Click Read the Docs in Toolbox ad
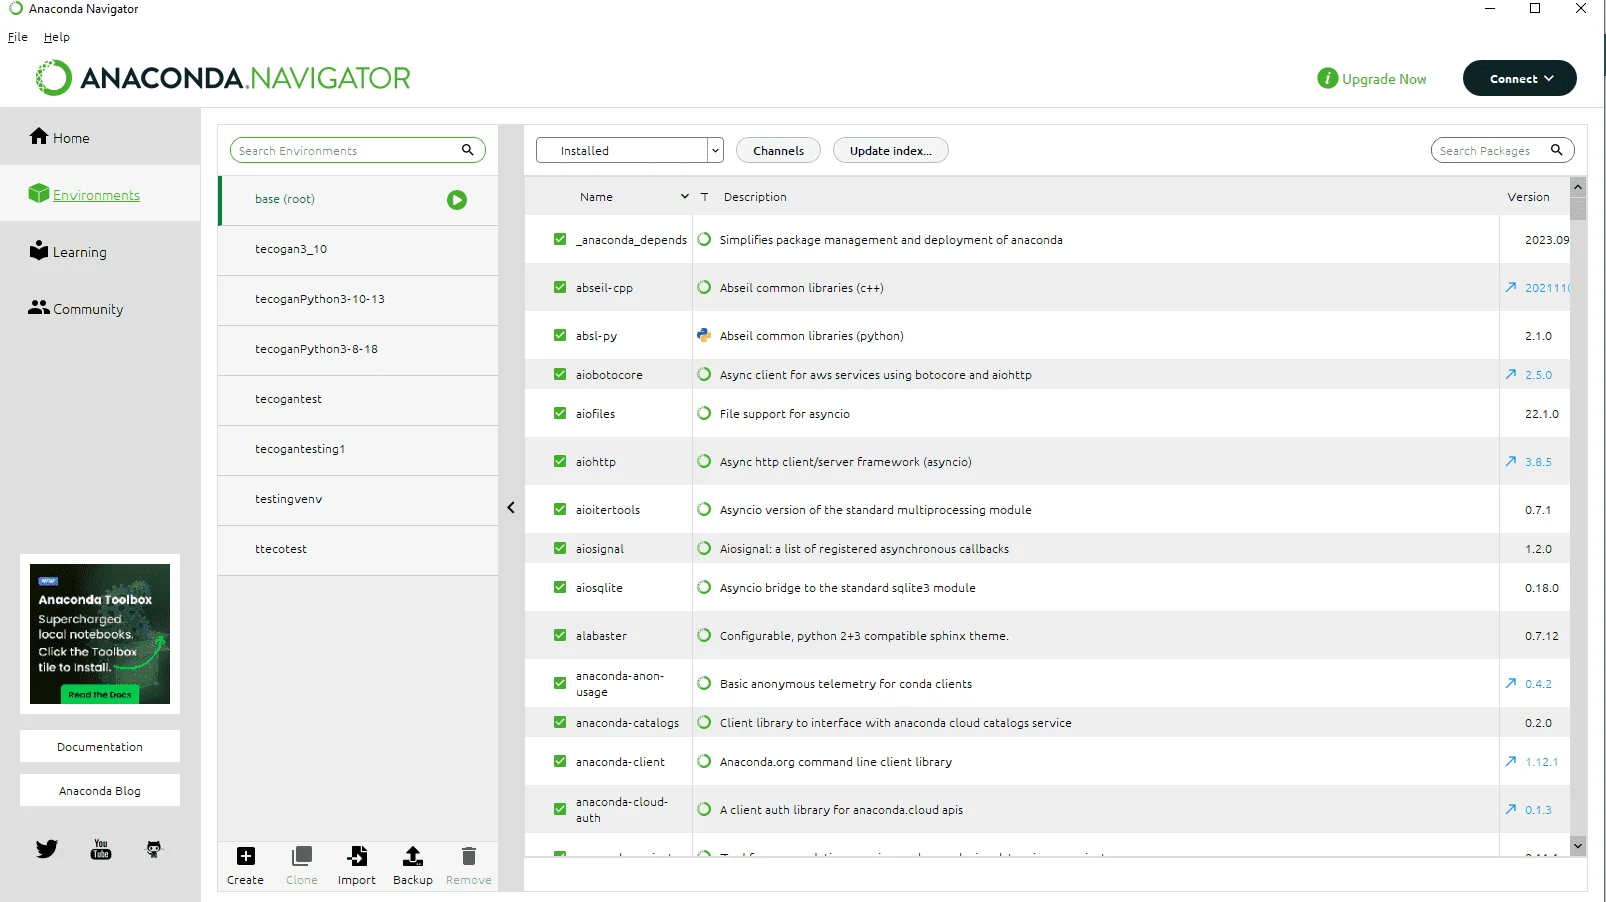The image size is (1606, 902). tap(100, 694)
